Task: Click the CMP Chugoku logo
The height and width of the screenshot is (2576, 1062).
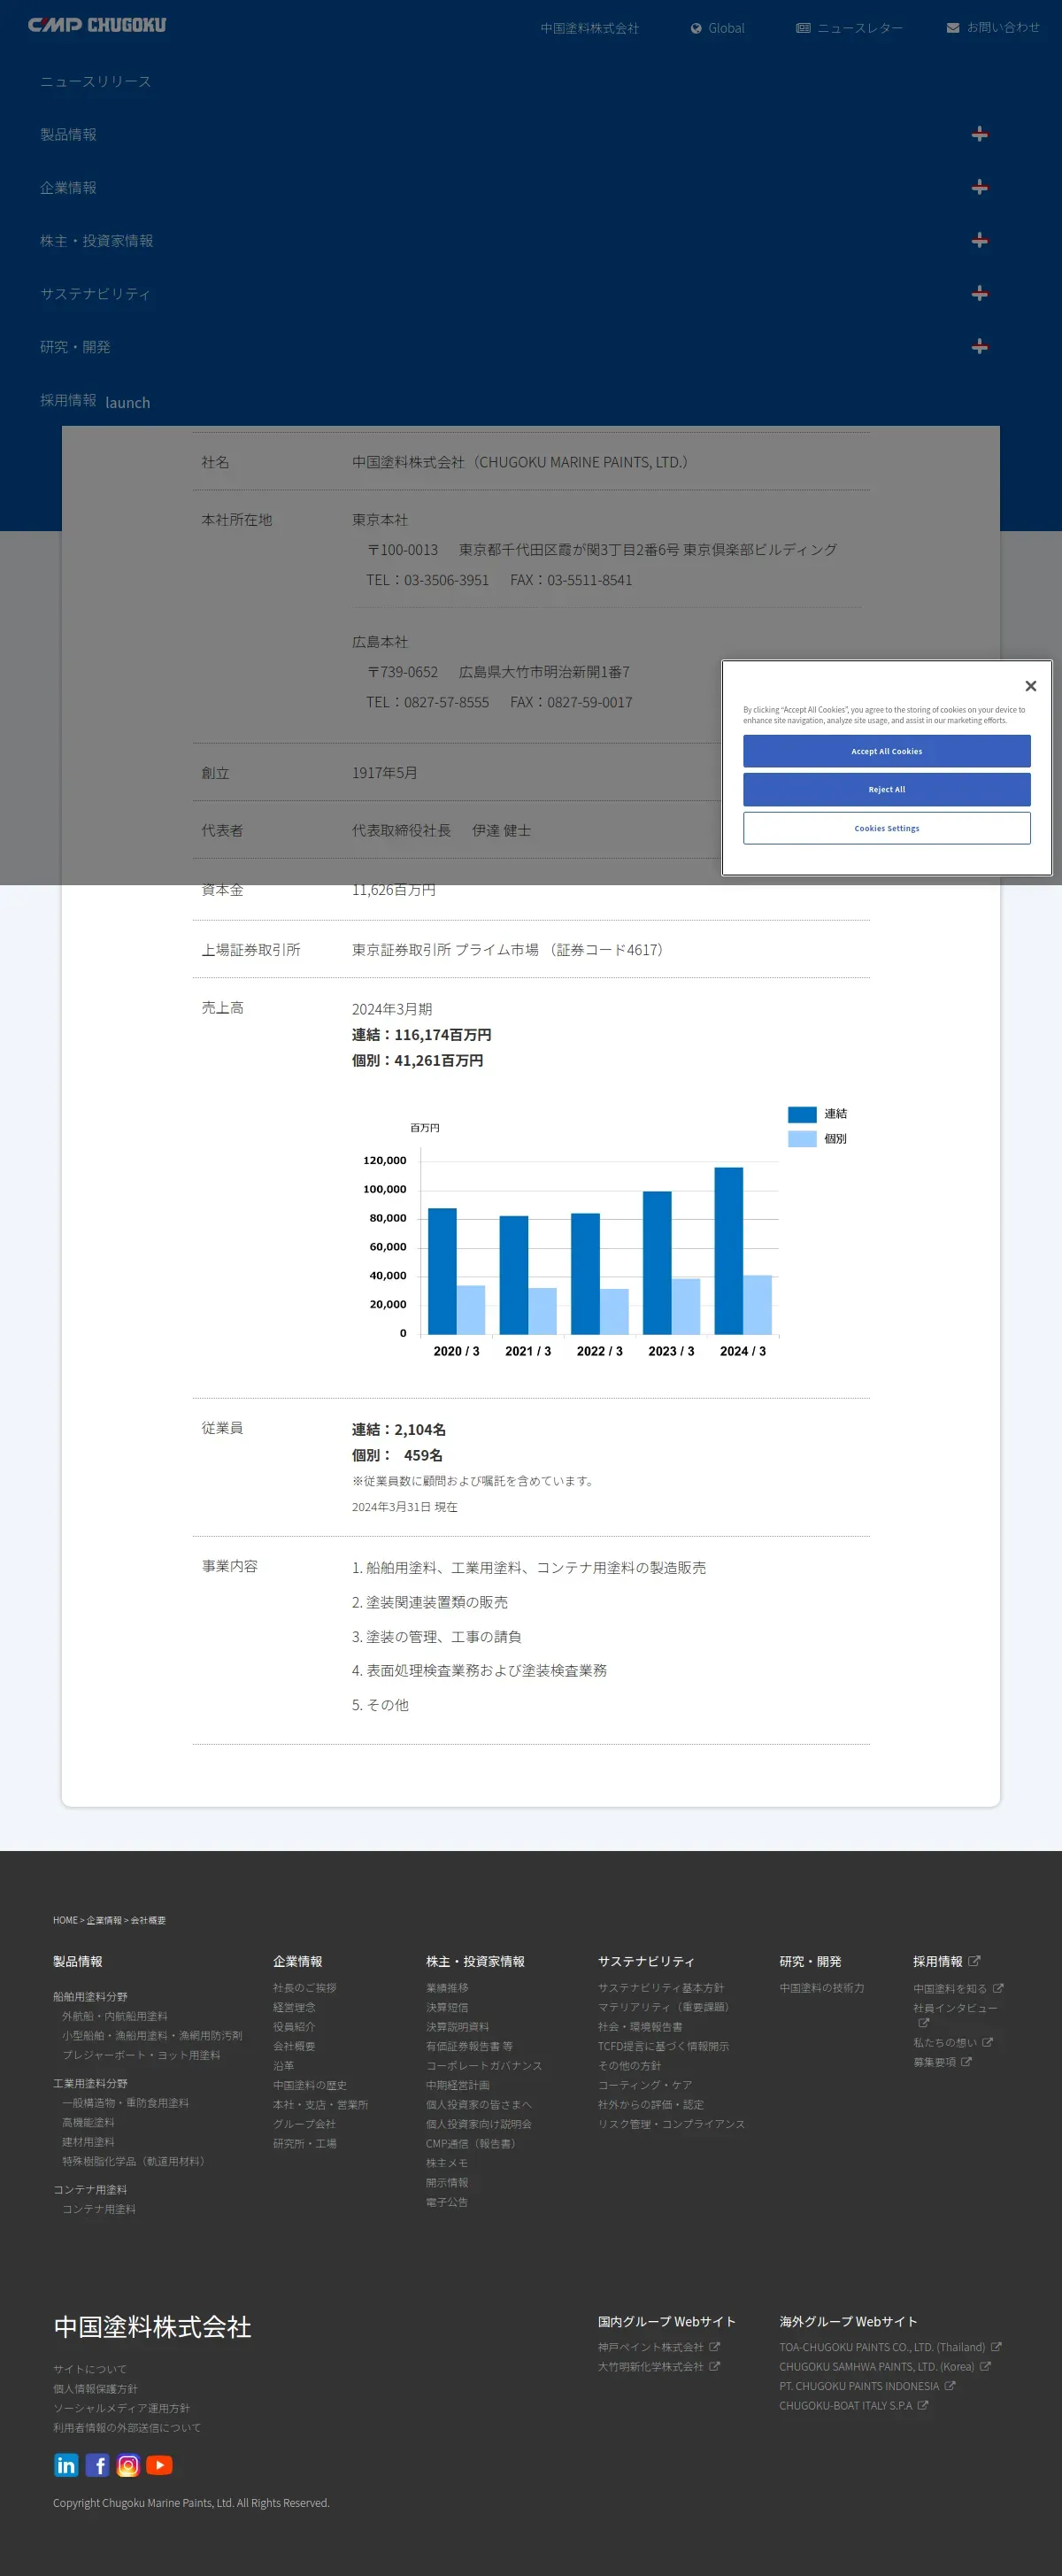Action: [97, 25]
